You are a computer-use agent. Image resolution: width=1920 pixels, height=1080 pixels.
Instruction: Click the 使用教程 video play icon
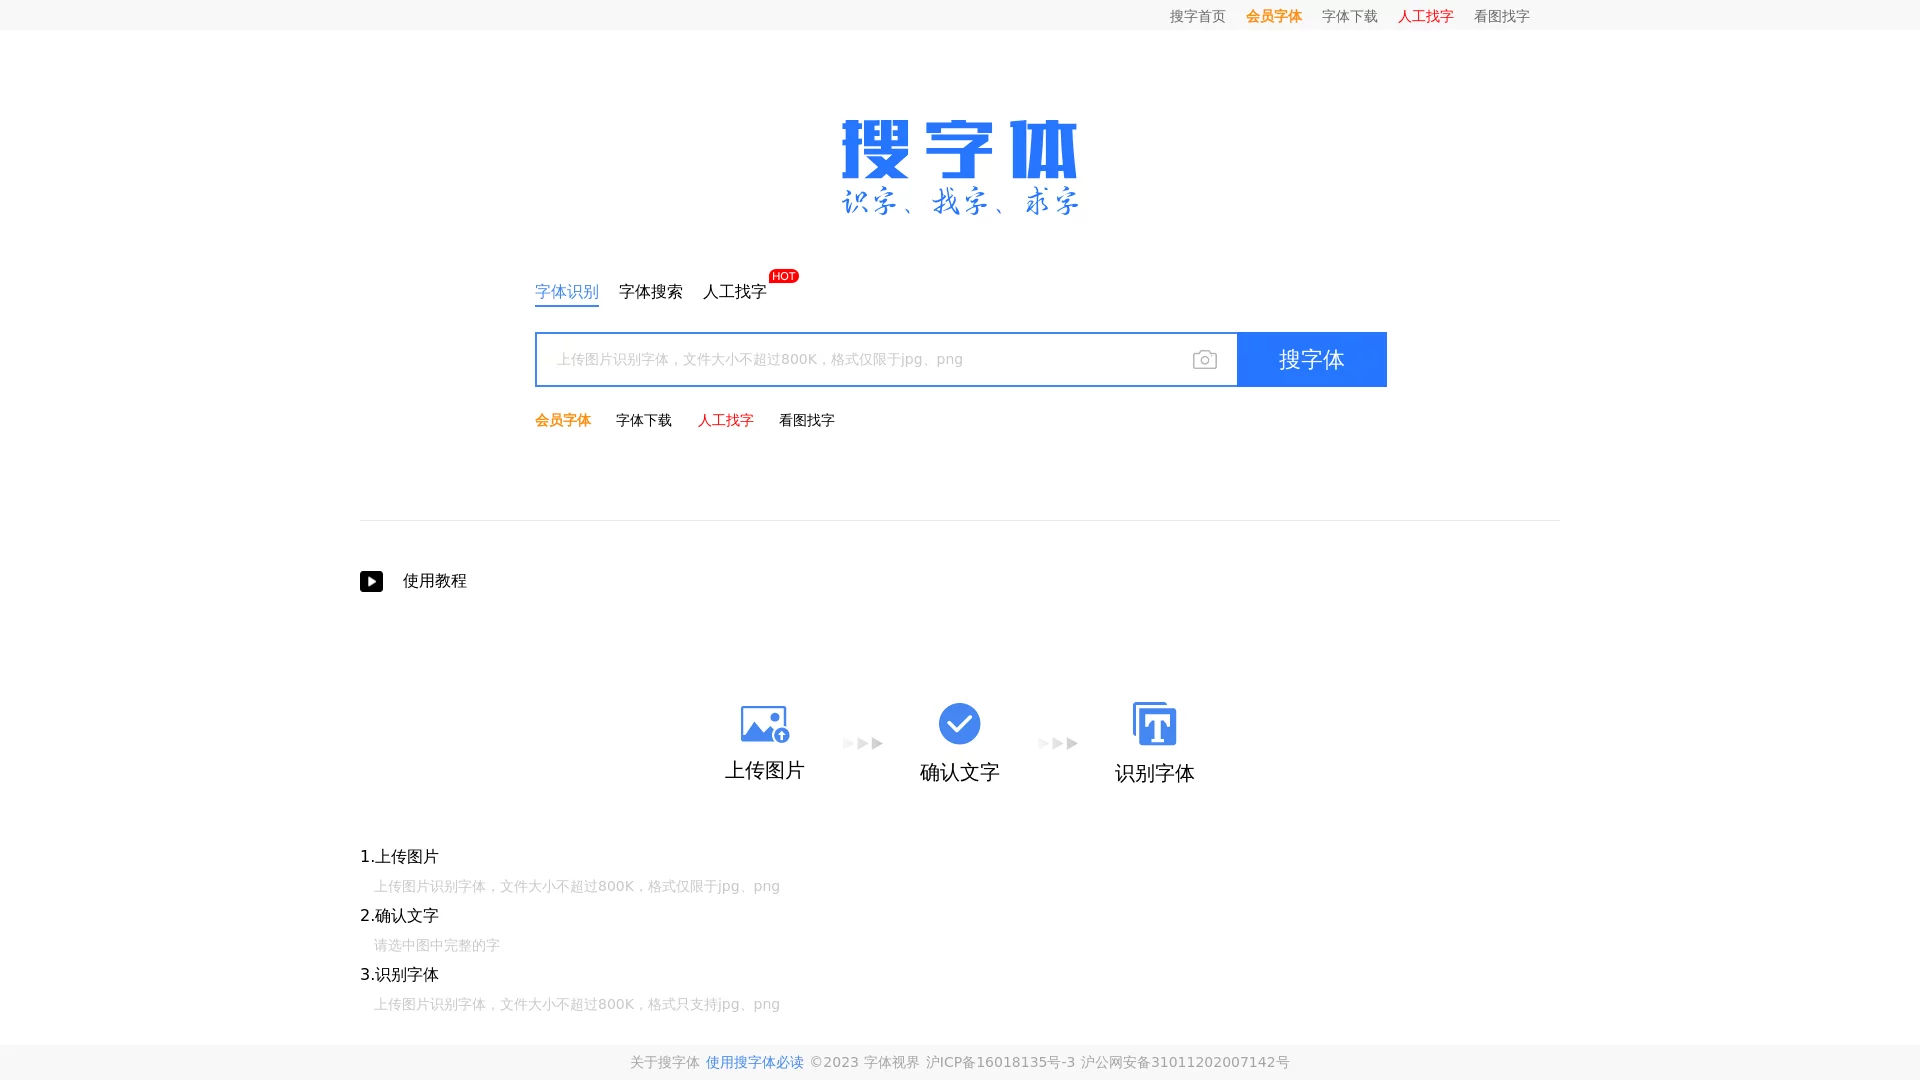(371, 581)
